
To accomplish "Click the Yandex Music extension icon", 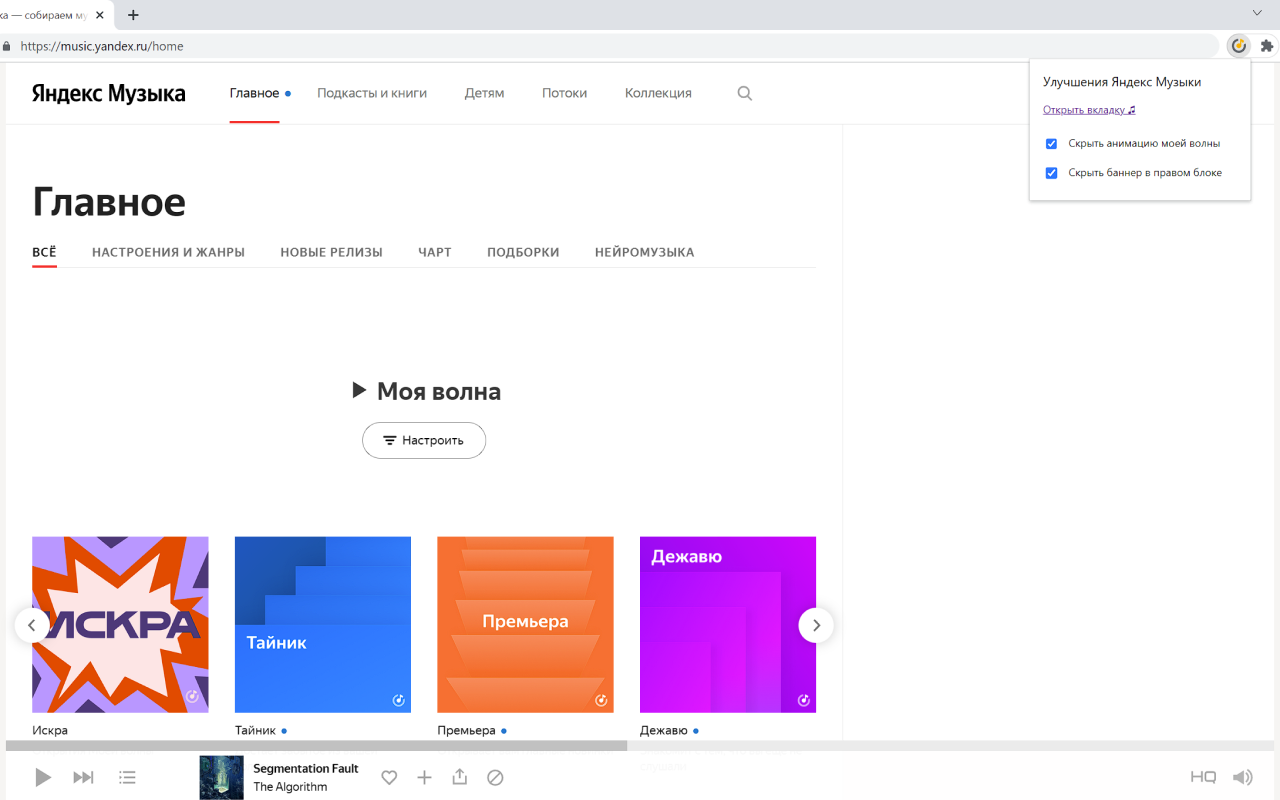I will (x=1238, y=45).
